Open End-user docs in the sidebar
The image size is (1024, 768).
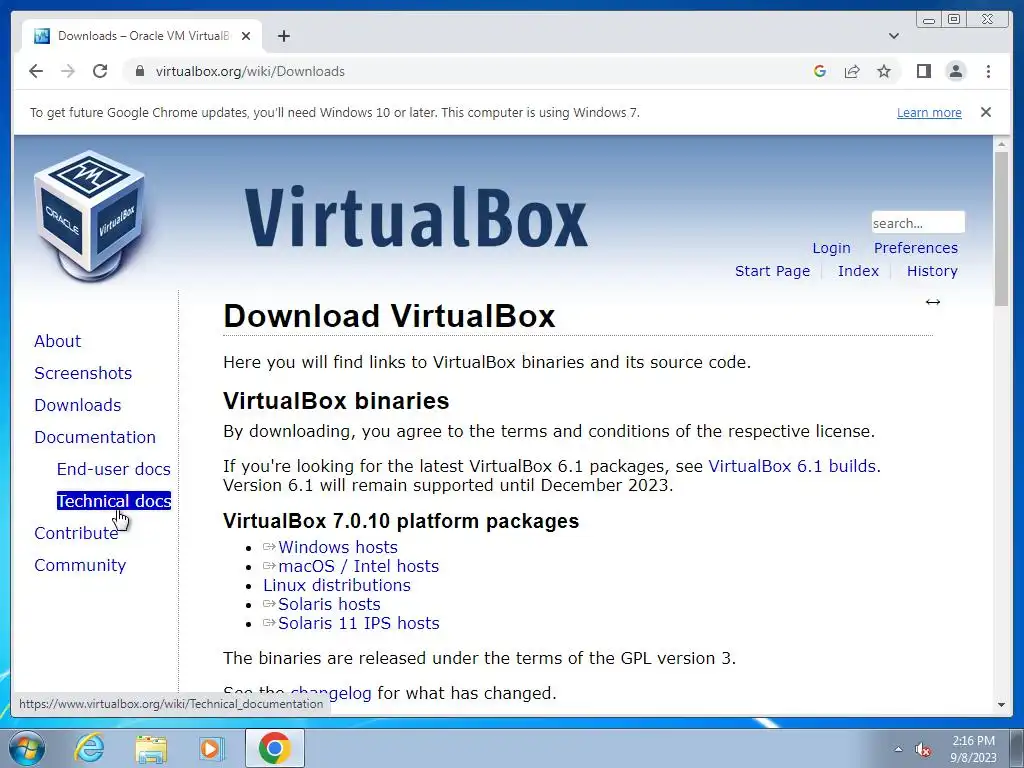point(114,469)
